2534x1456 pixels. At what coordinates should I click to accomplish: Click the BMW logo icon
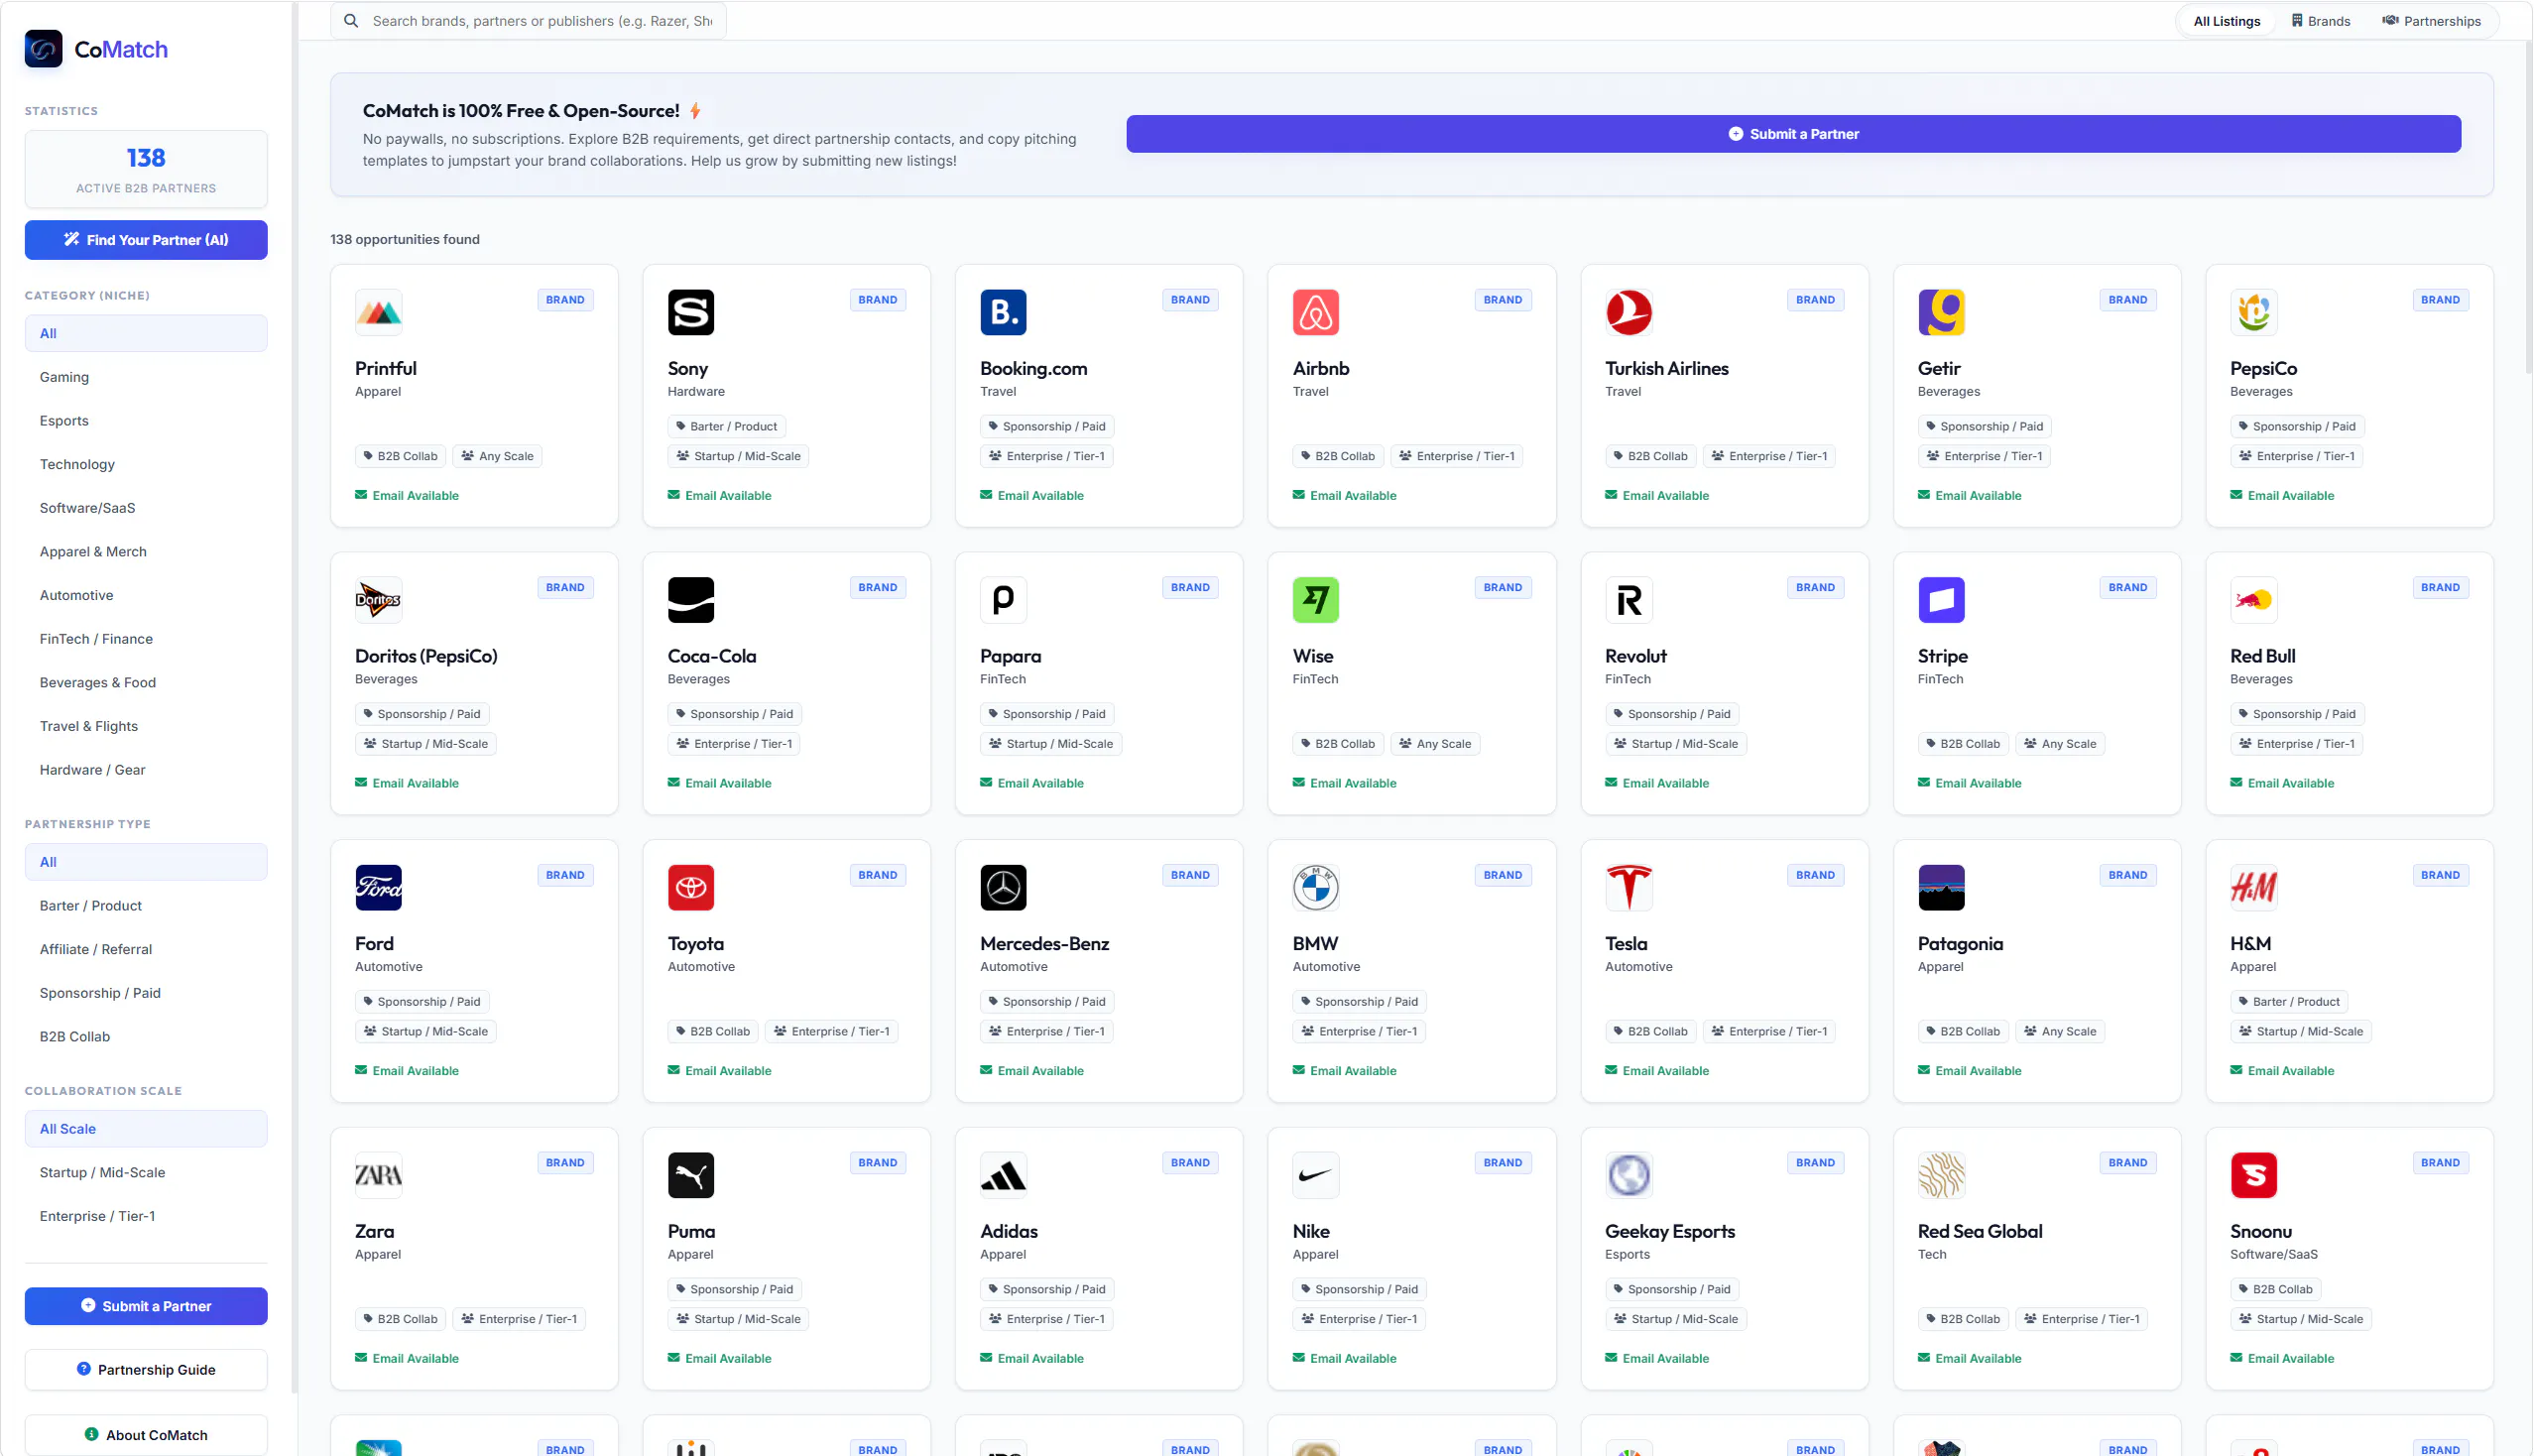click(1316, 888)
